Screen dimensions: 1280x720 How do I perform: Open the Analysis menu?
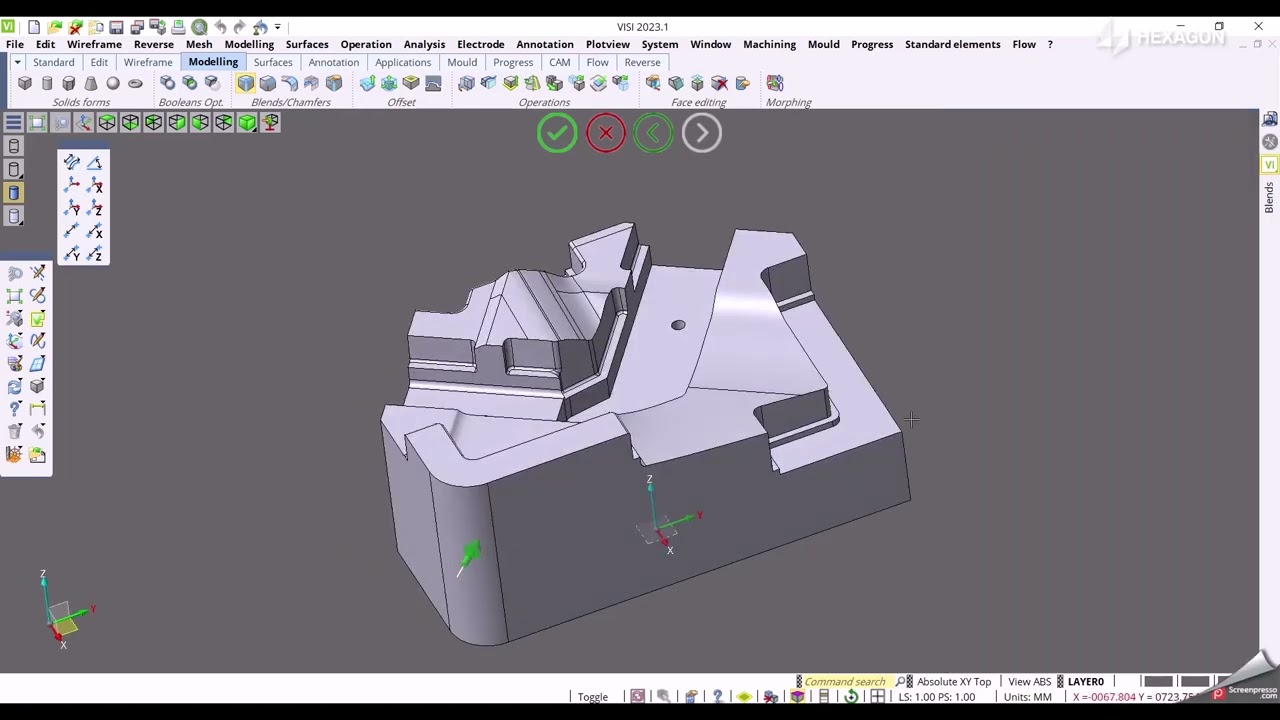click(424, 44)
